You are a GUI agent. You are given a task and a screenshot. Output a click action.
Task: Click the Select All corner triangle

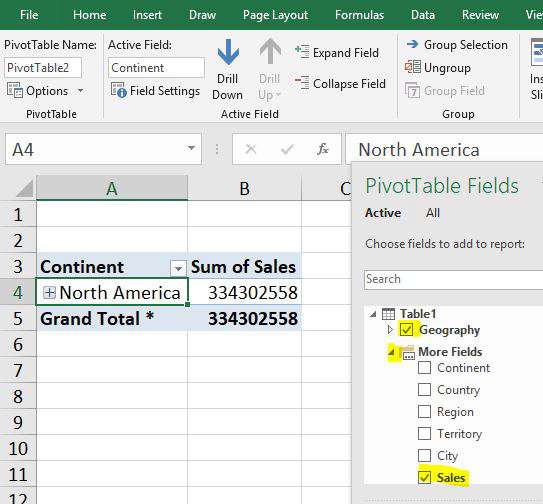(25, 188)
